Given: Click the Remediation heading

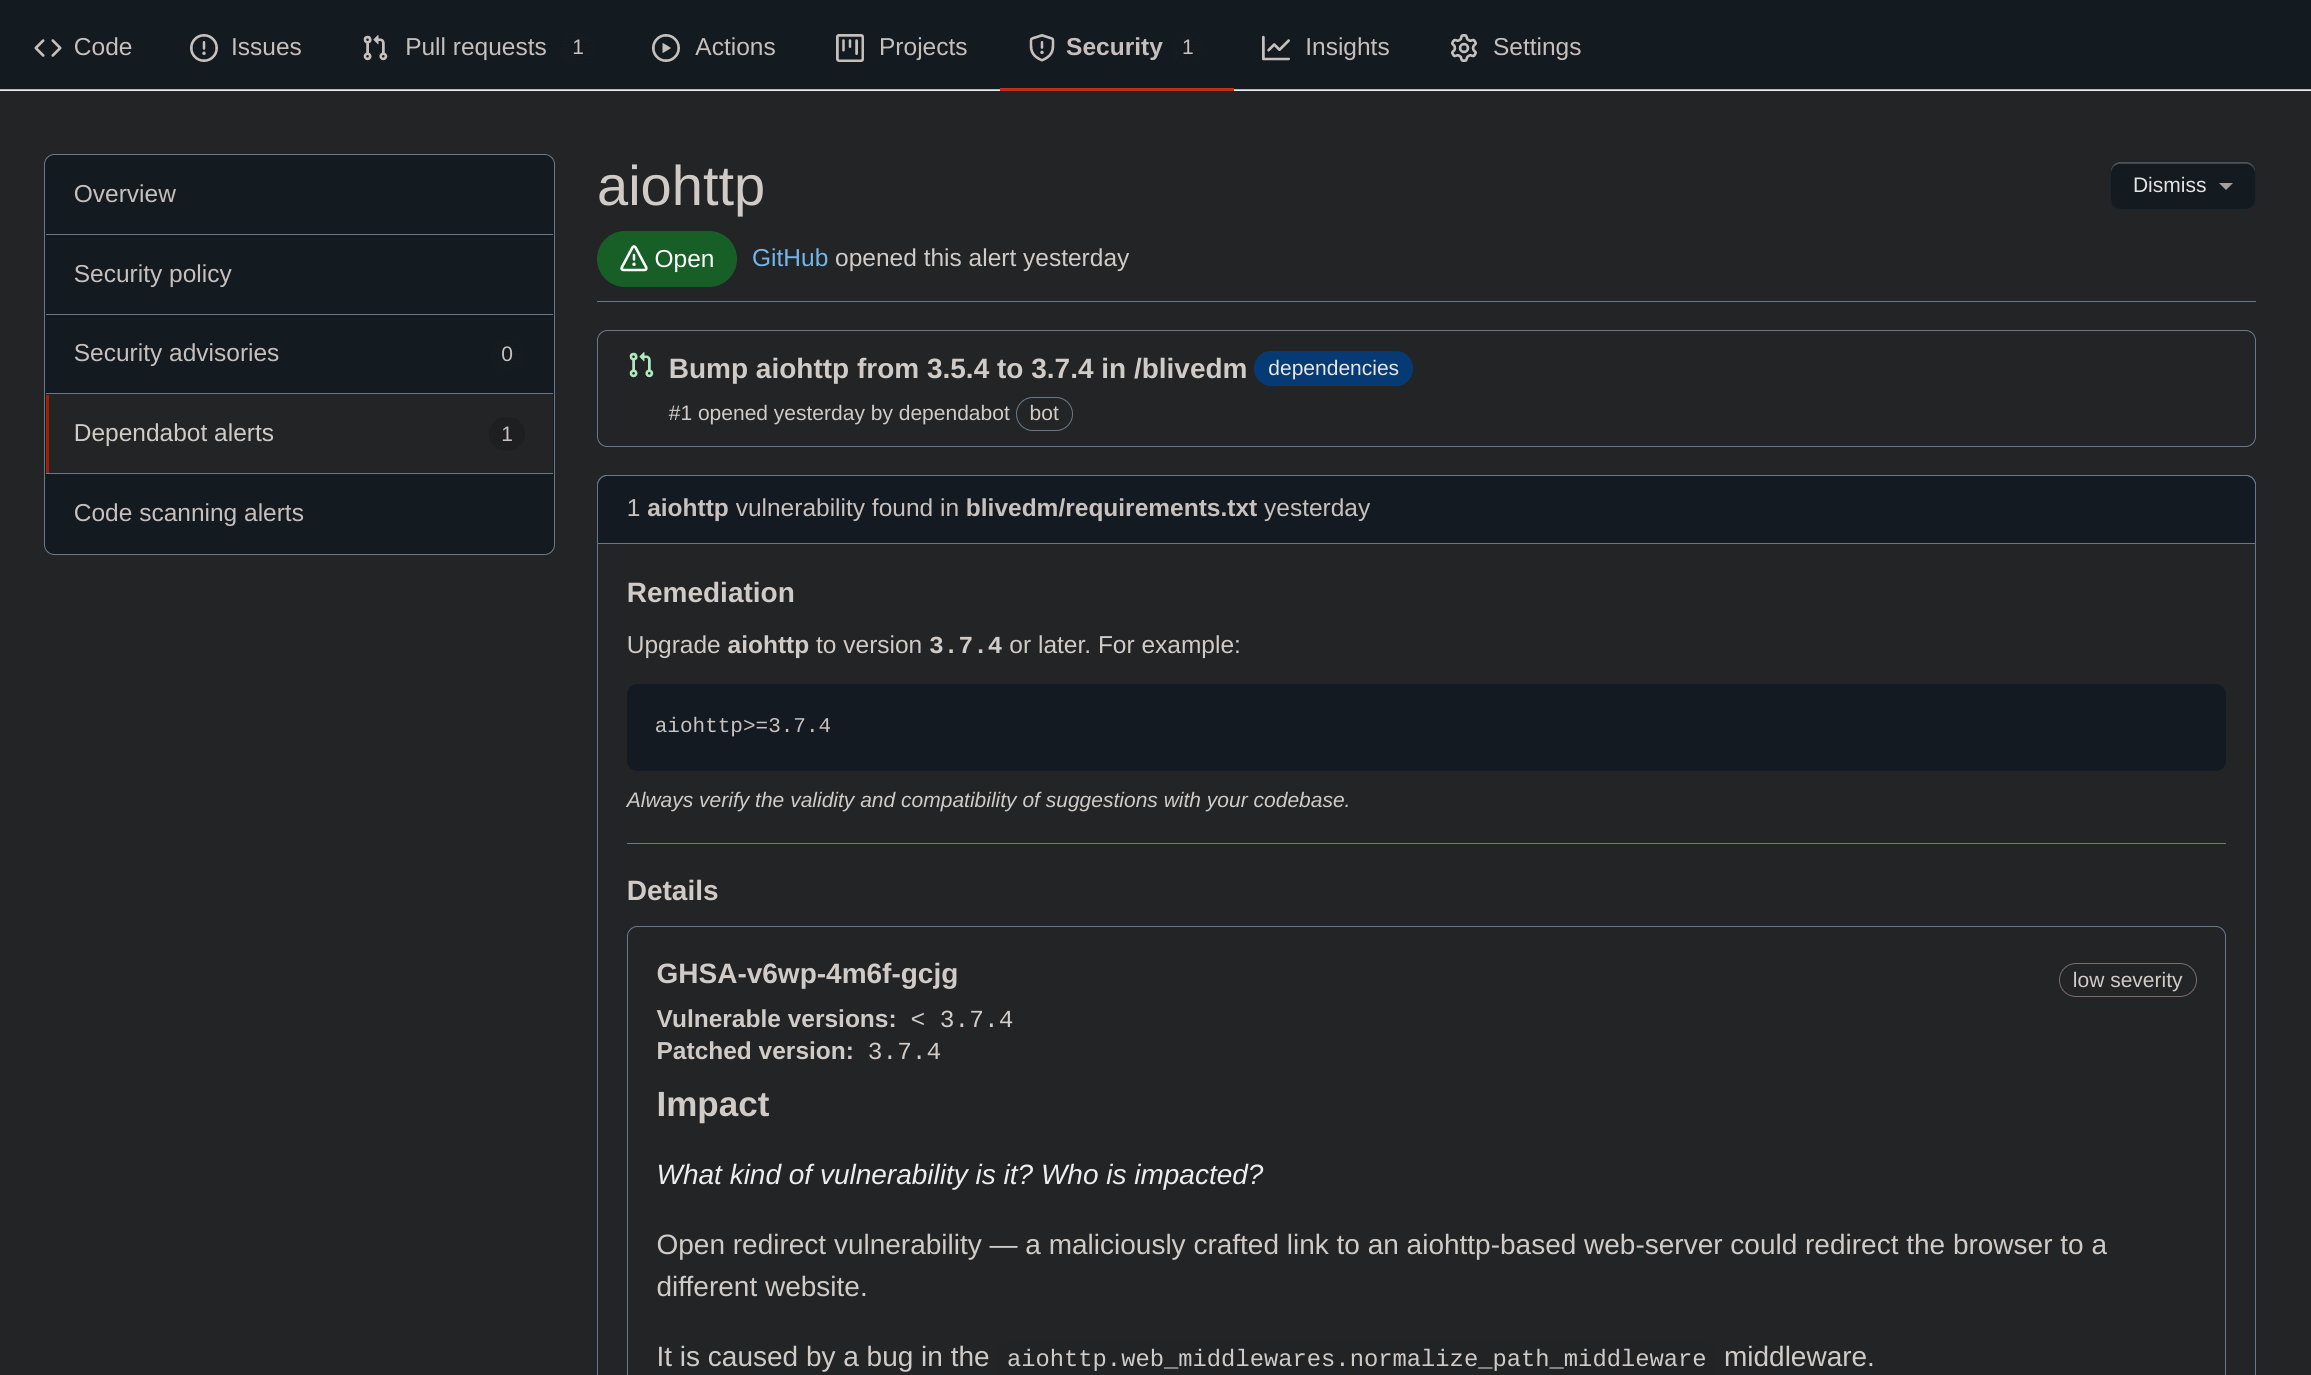Looking at the screenshot, I should [710, 592].
